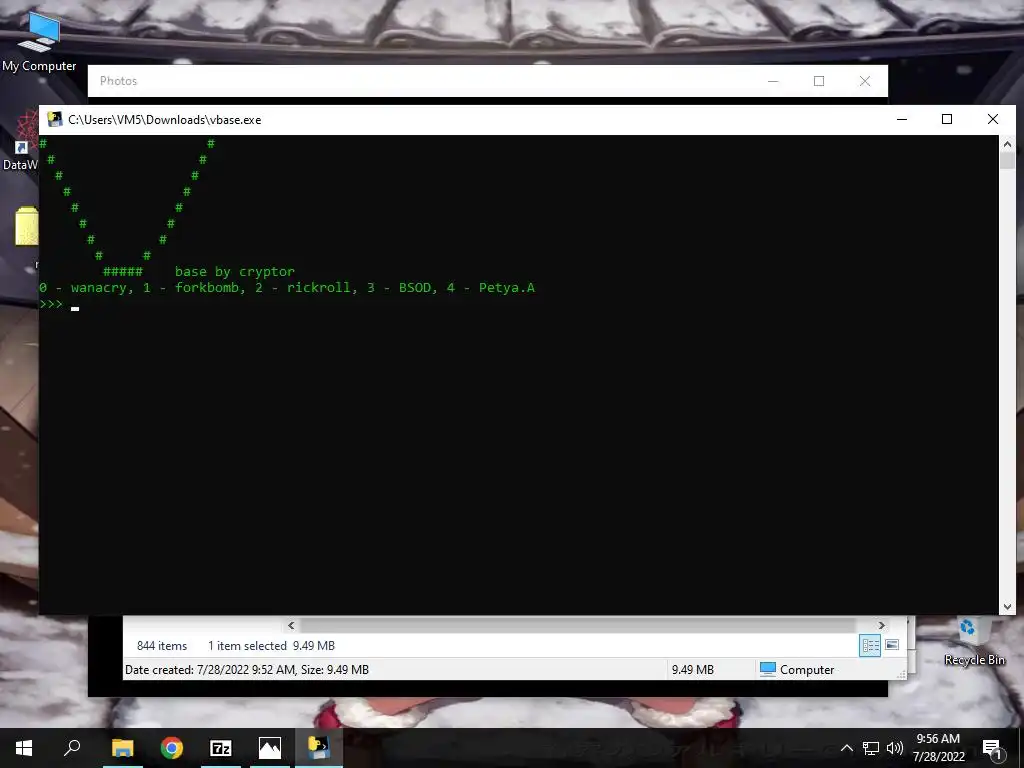
Task: Click the yellow folder desktop icon
Action: click(x=26, y=226)
